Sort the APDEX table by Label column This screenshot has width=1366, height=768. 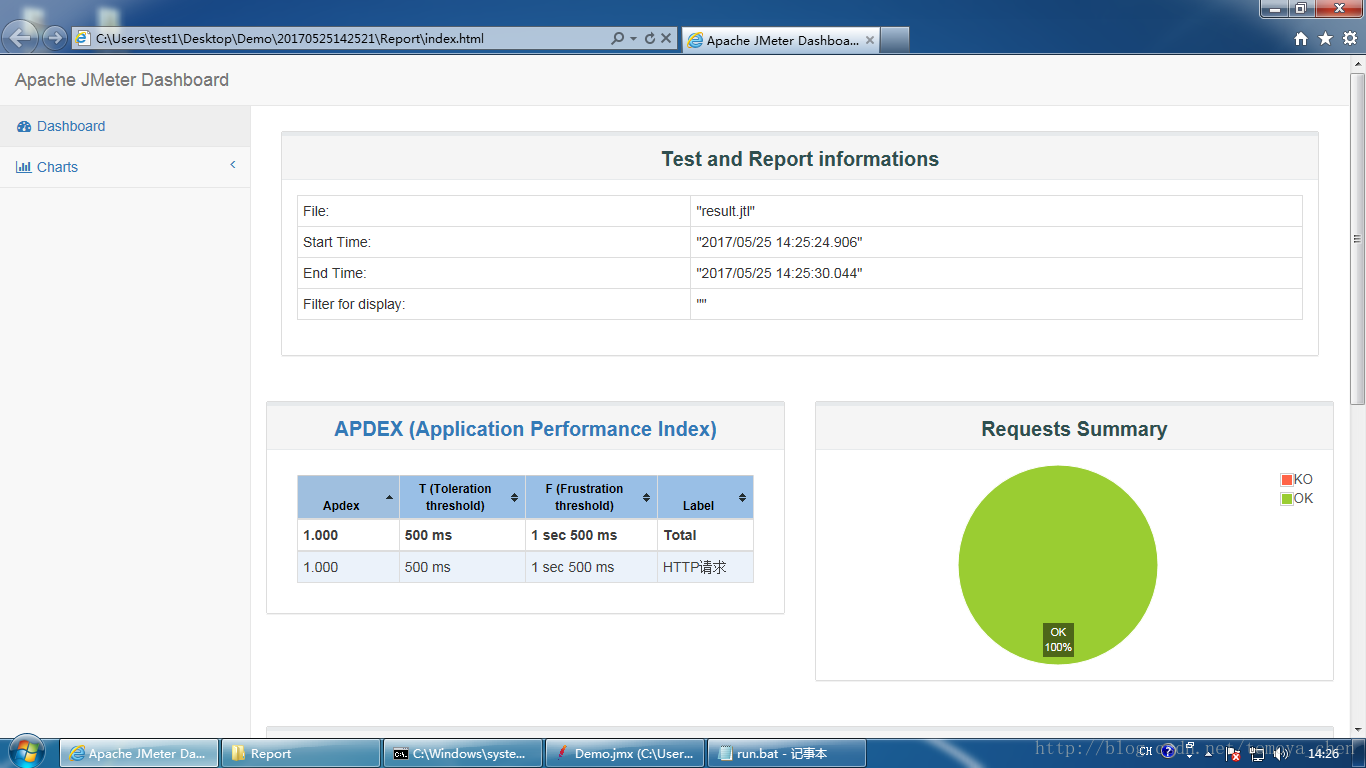click(705, 497)
